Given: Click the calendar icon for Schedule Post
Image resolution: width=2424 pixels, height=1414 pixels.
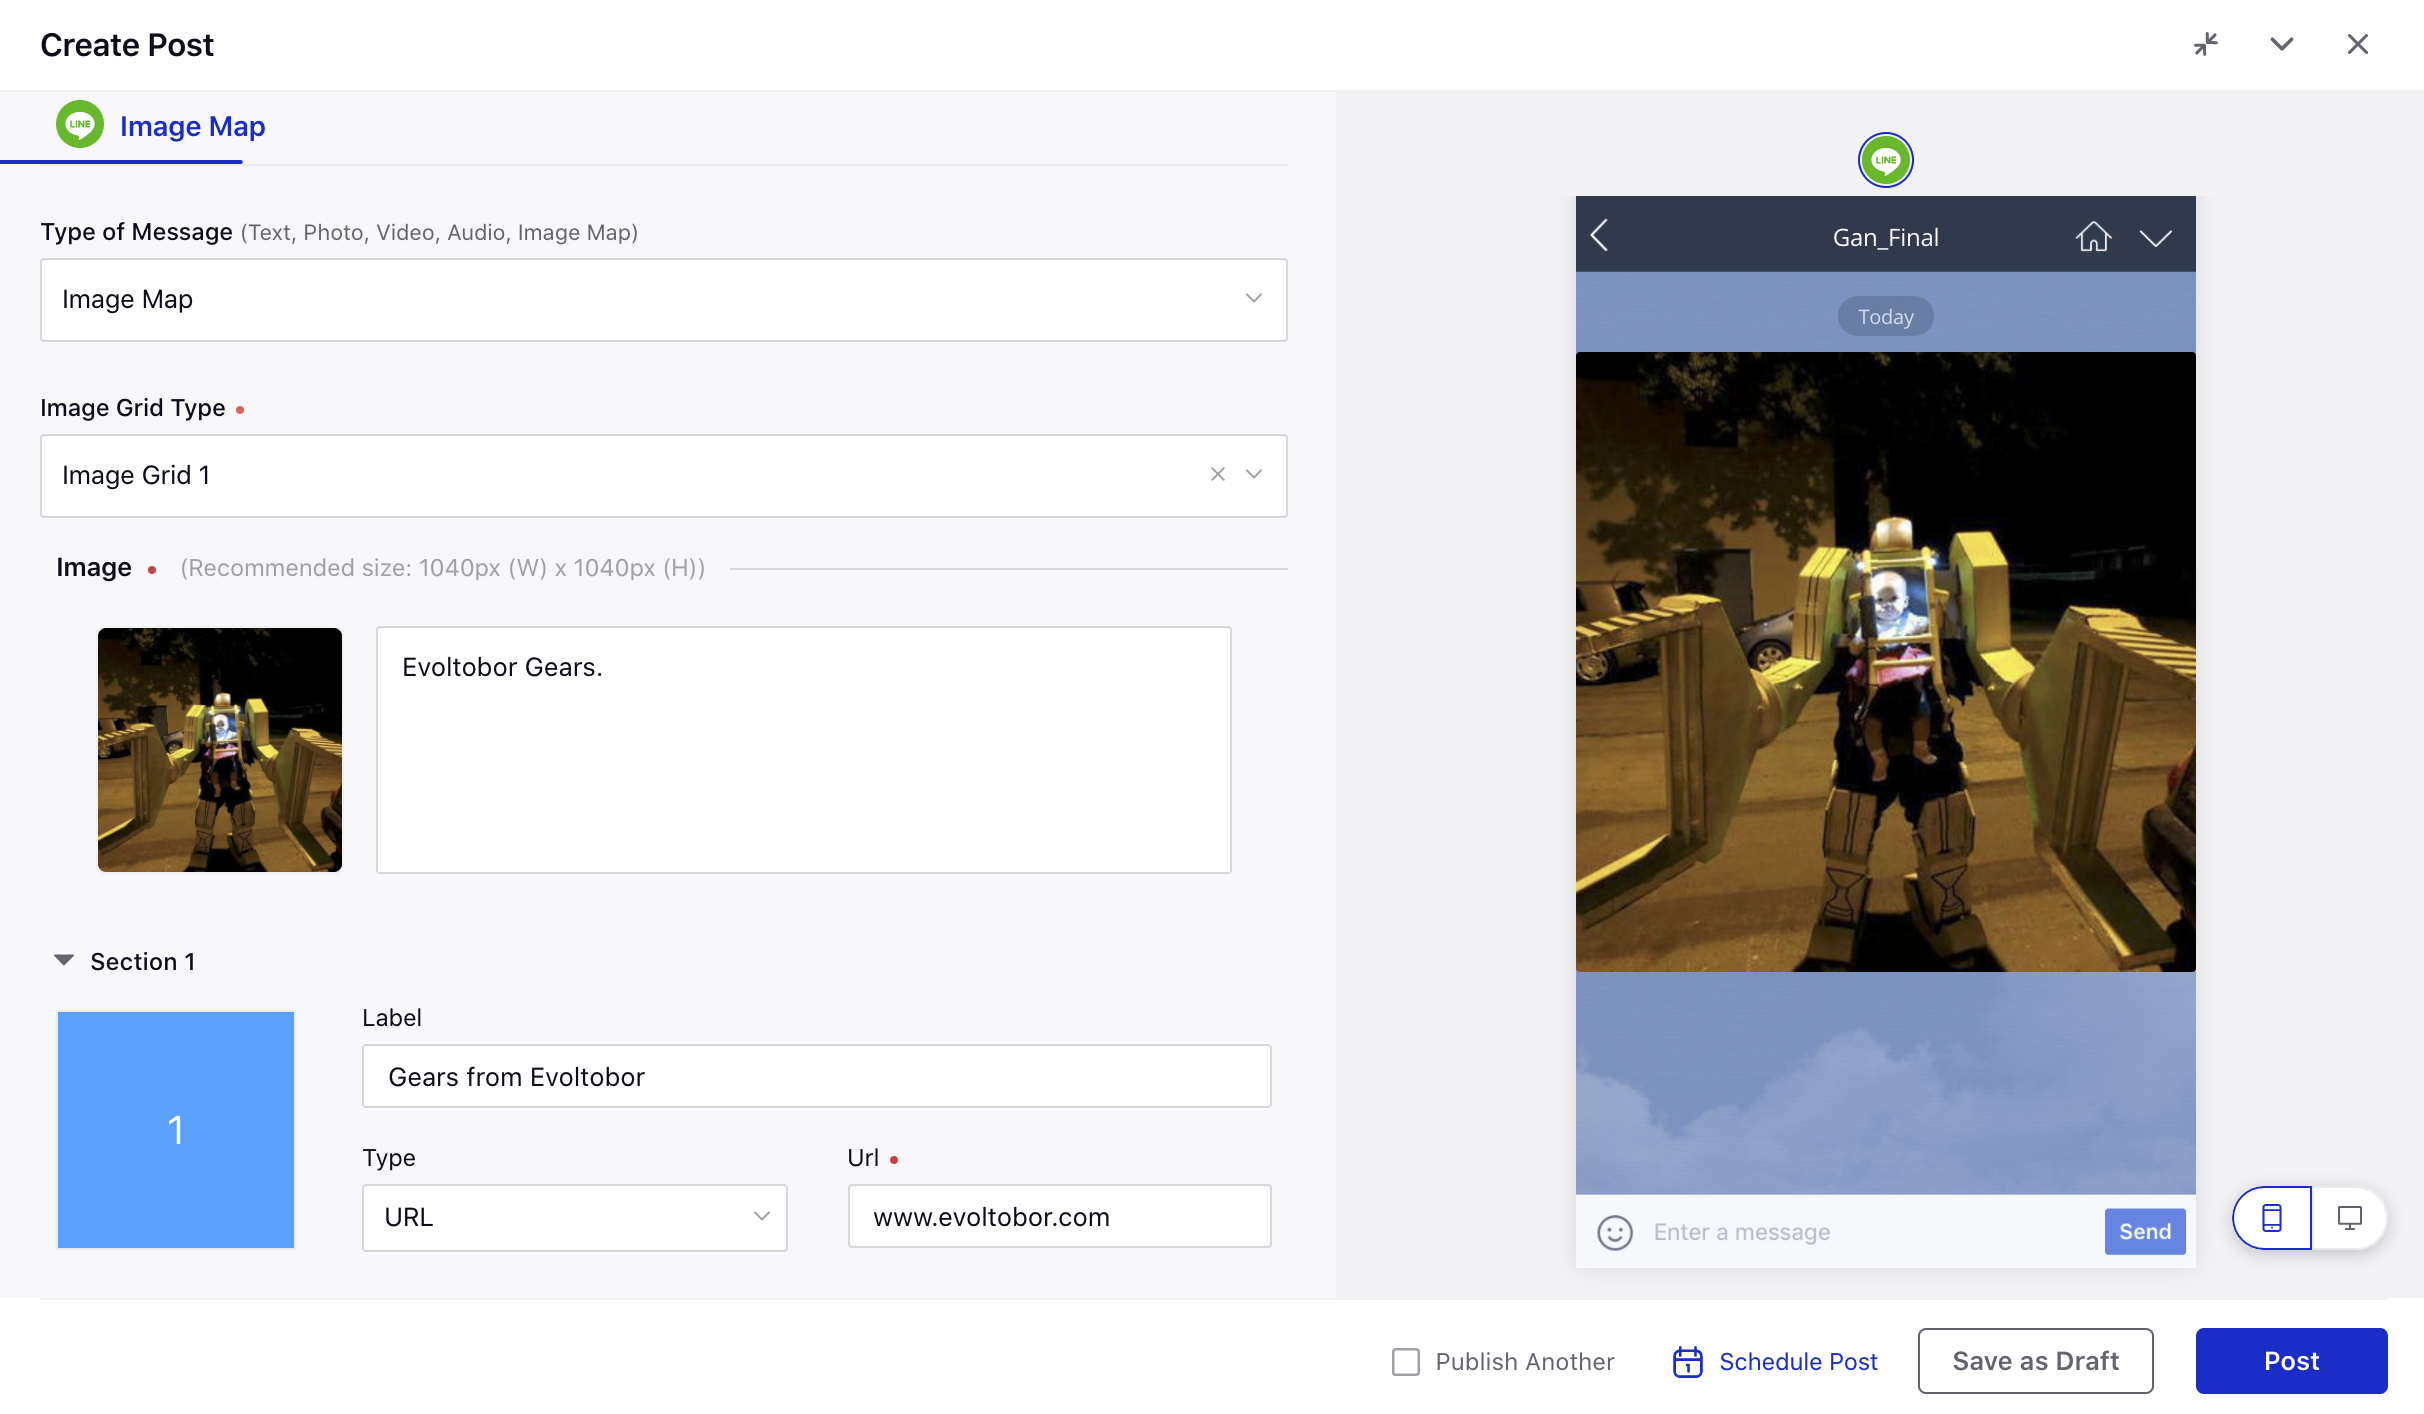Looking at the screenshot, I should (x=1688, y=1361).
